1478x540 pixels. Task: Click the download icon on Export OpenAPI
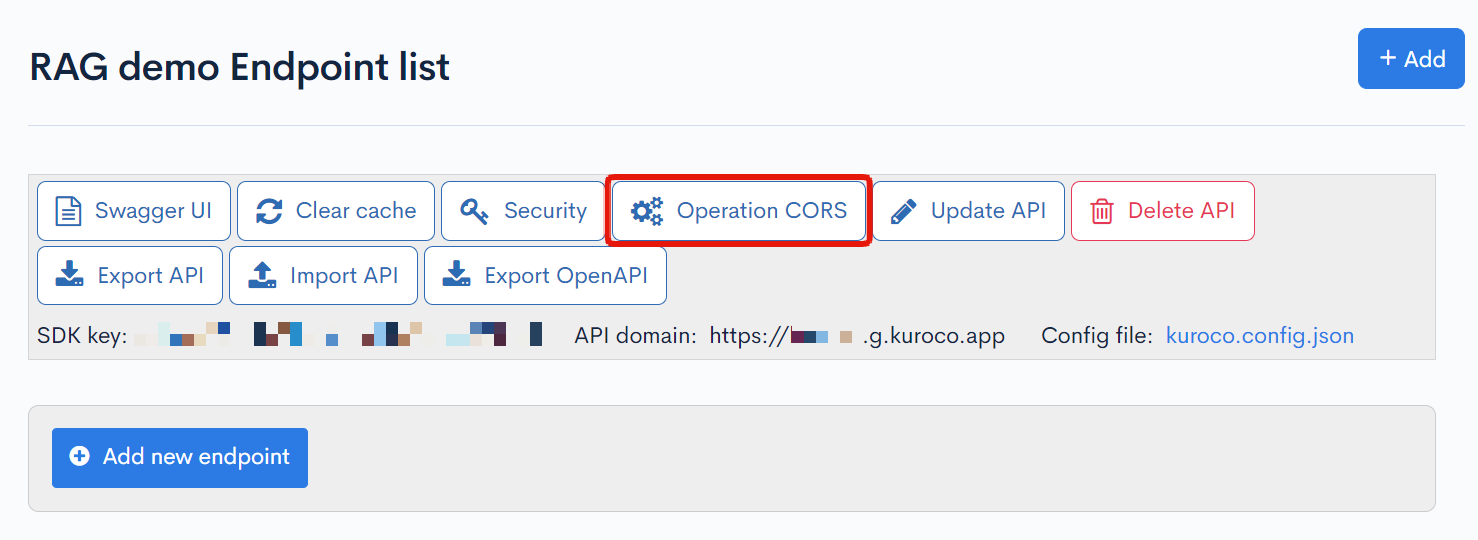point(456,275)
